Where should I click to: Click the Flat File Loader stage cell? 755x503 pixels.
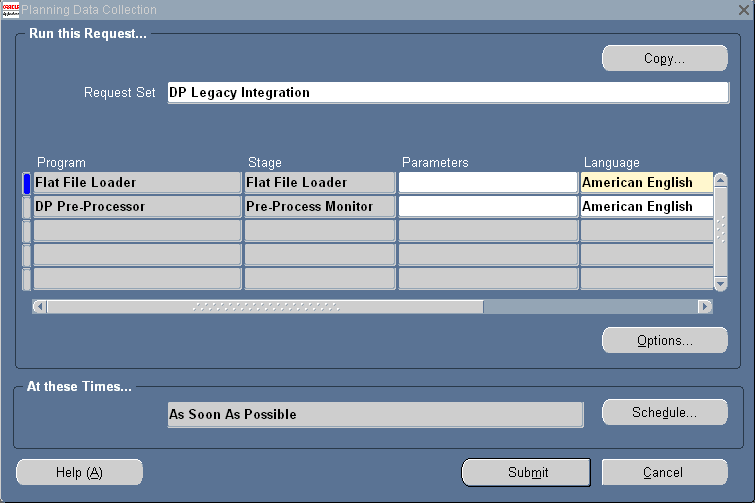(320, 182)
